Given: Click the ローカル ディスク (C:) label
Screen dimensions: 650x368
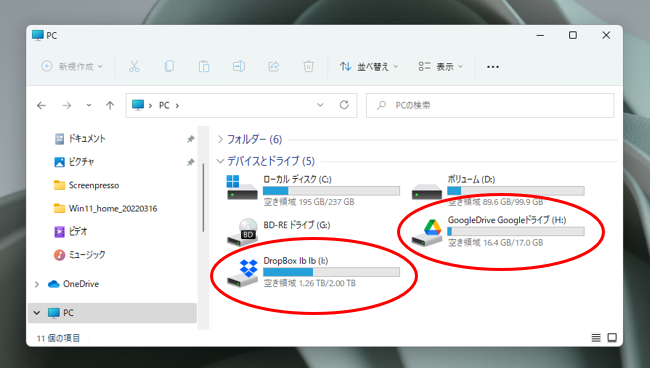Looking at the screenshot, I should pos(297,179).
